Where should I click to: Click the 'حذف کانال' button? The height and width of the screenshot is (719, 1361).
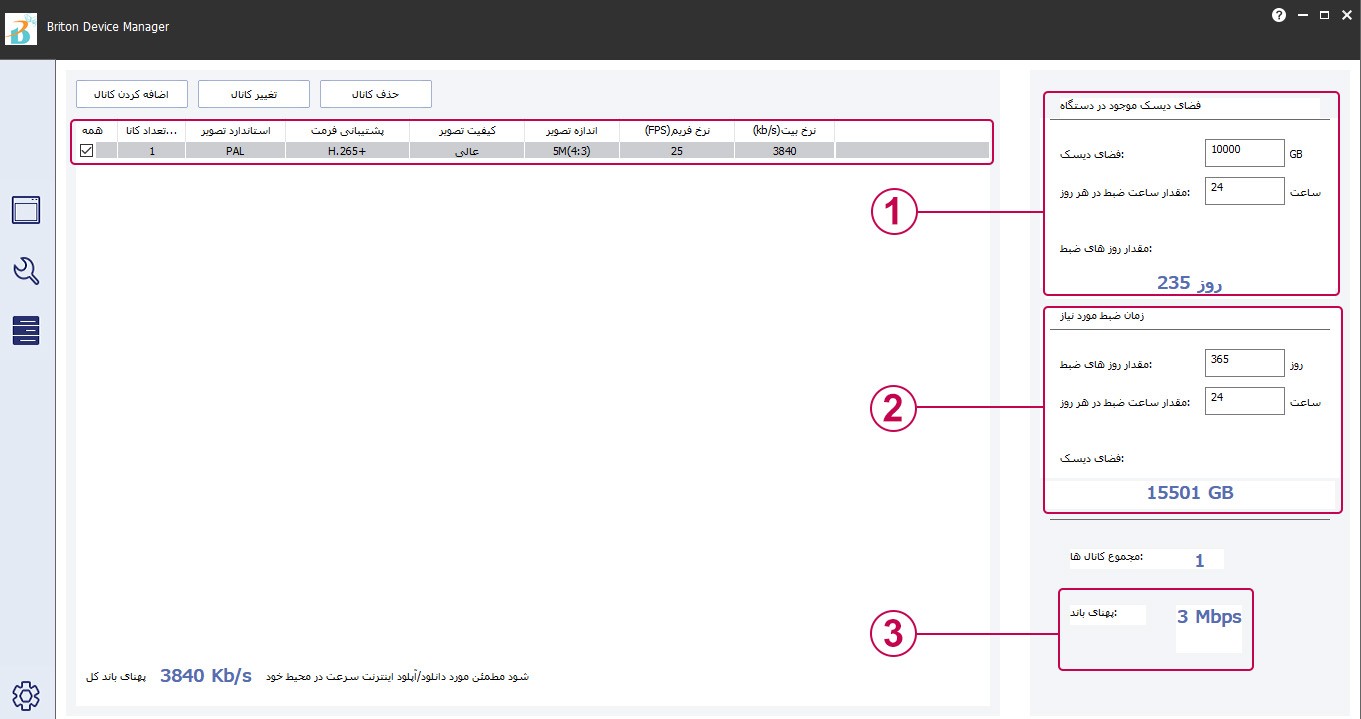pyautogui.click(x=376, y=94)
